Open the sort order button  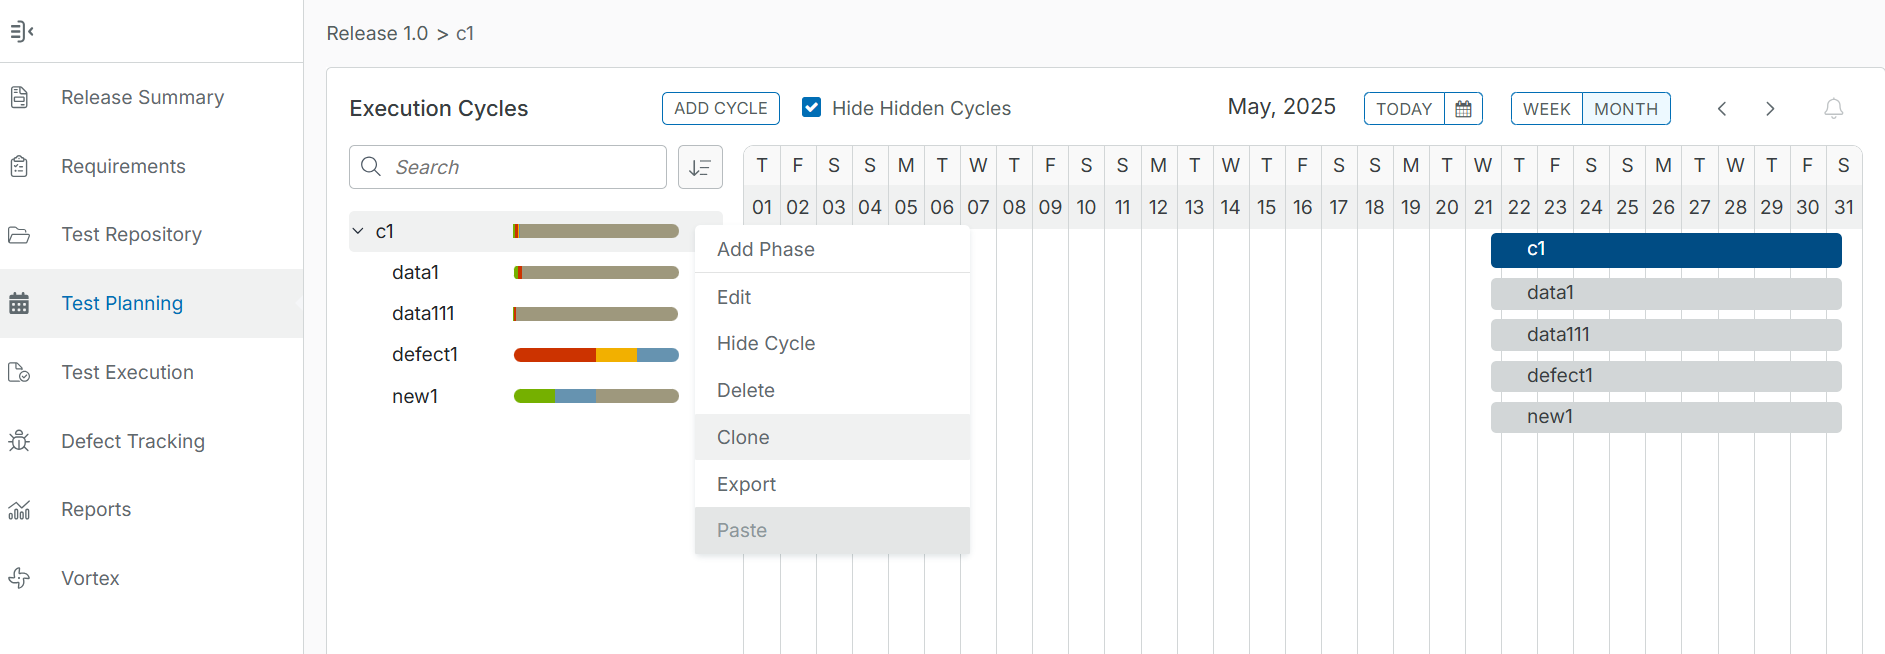(x=700, y=167)
